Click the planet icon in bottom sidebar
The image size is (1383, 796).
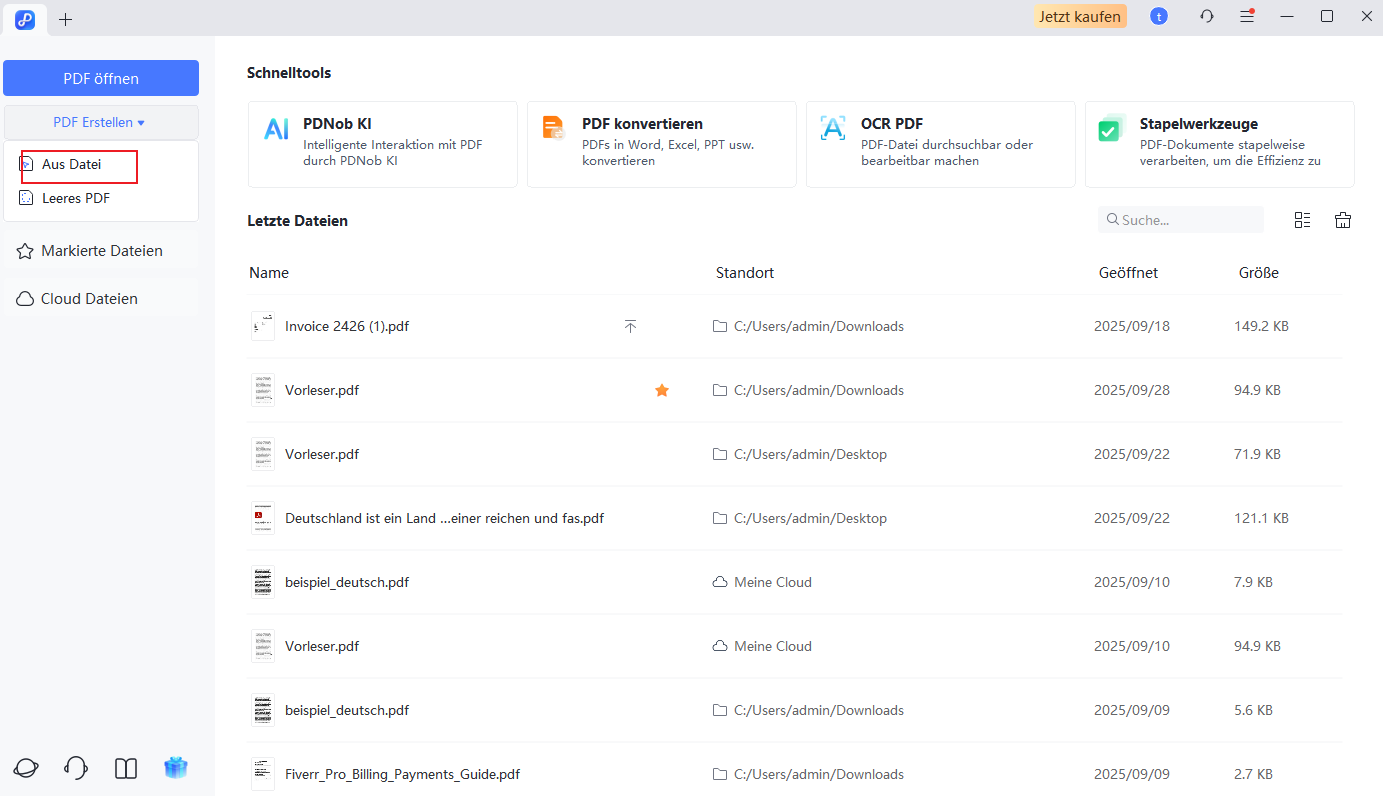(x=26, y=768)
